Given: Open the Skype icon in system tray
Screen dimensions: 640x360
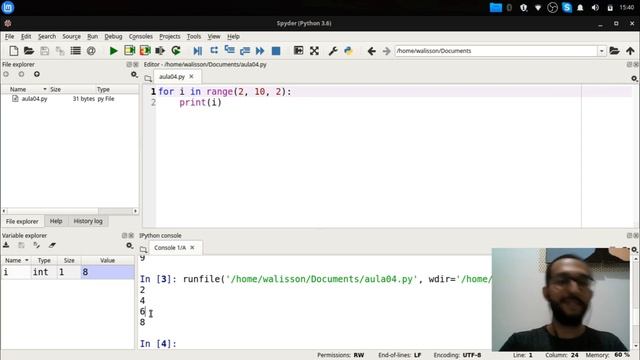Looking at the screenshot, I should [567, 7].
